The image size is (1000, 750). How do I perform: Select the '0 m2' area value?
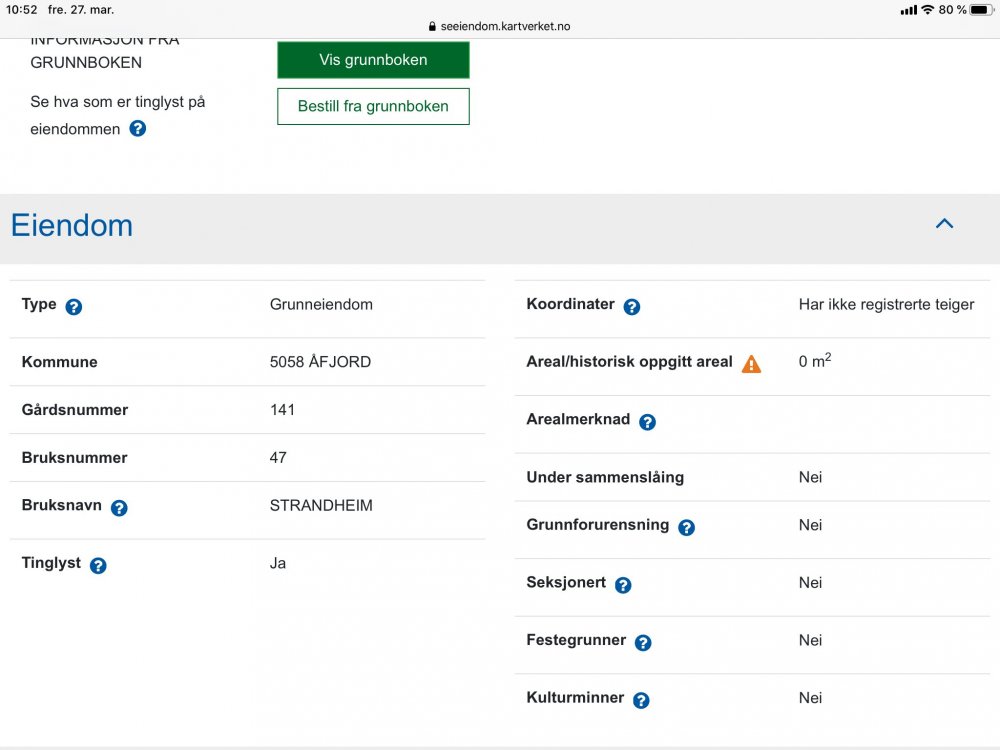click(x=815, y=360)
